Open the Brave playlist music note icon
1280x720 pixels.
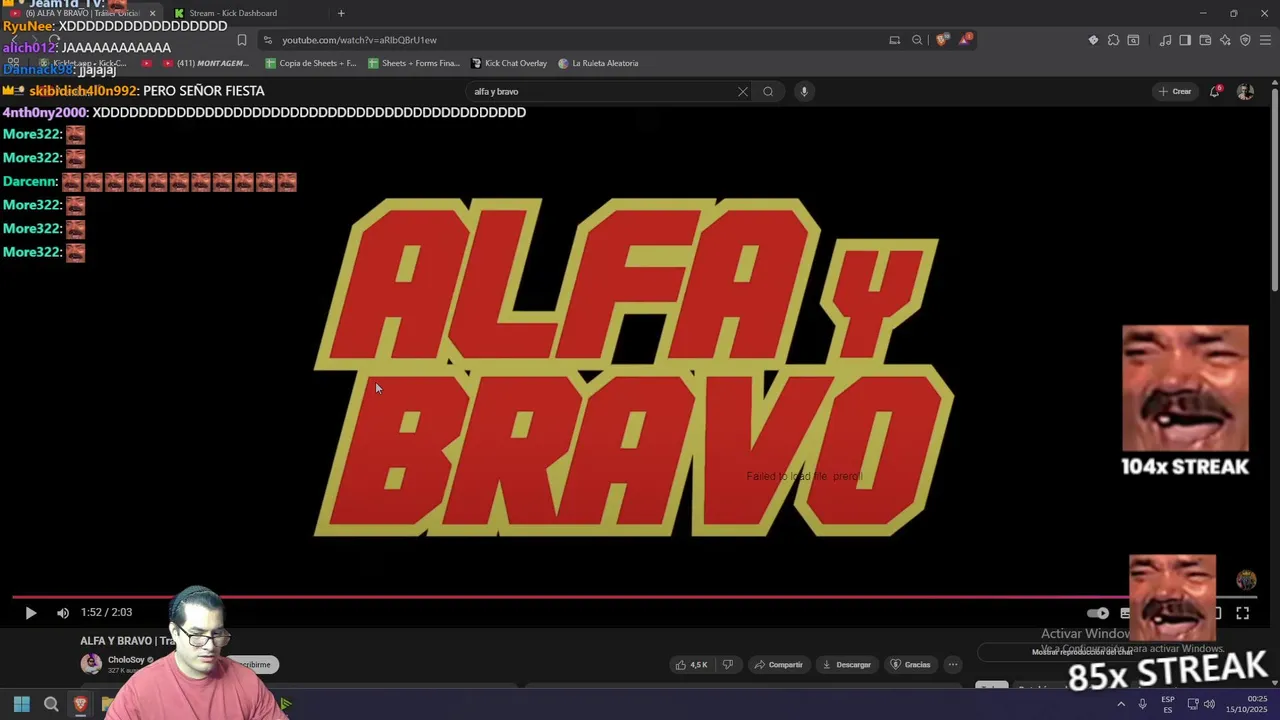pos(1165,40)
